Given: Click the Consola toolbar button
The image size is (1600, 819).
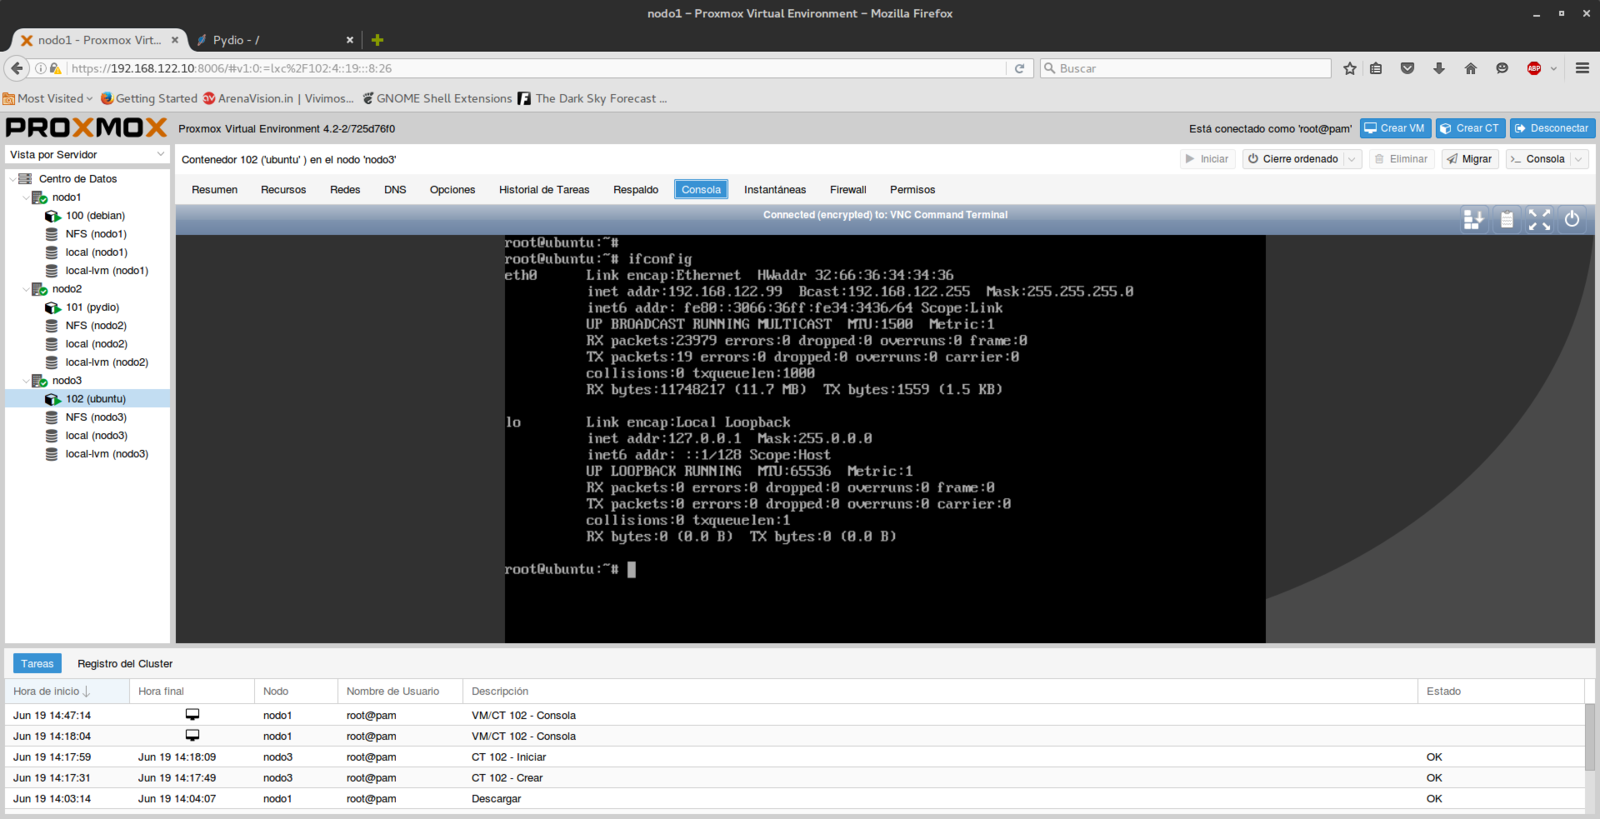Looking at the screenshot, I should click(1537, 159).
